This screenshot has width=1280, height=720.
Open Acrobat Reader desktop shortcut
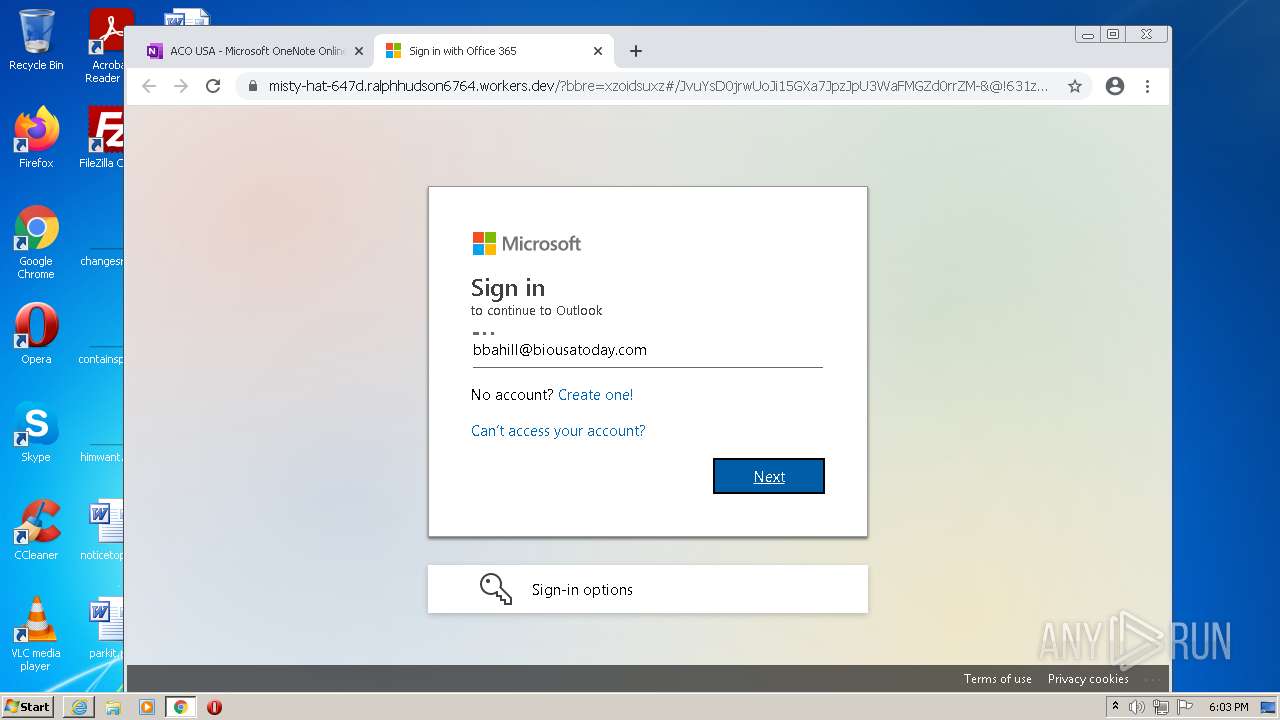106,46
